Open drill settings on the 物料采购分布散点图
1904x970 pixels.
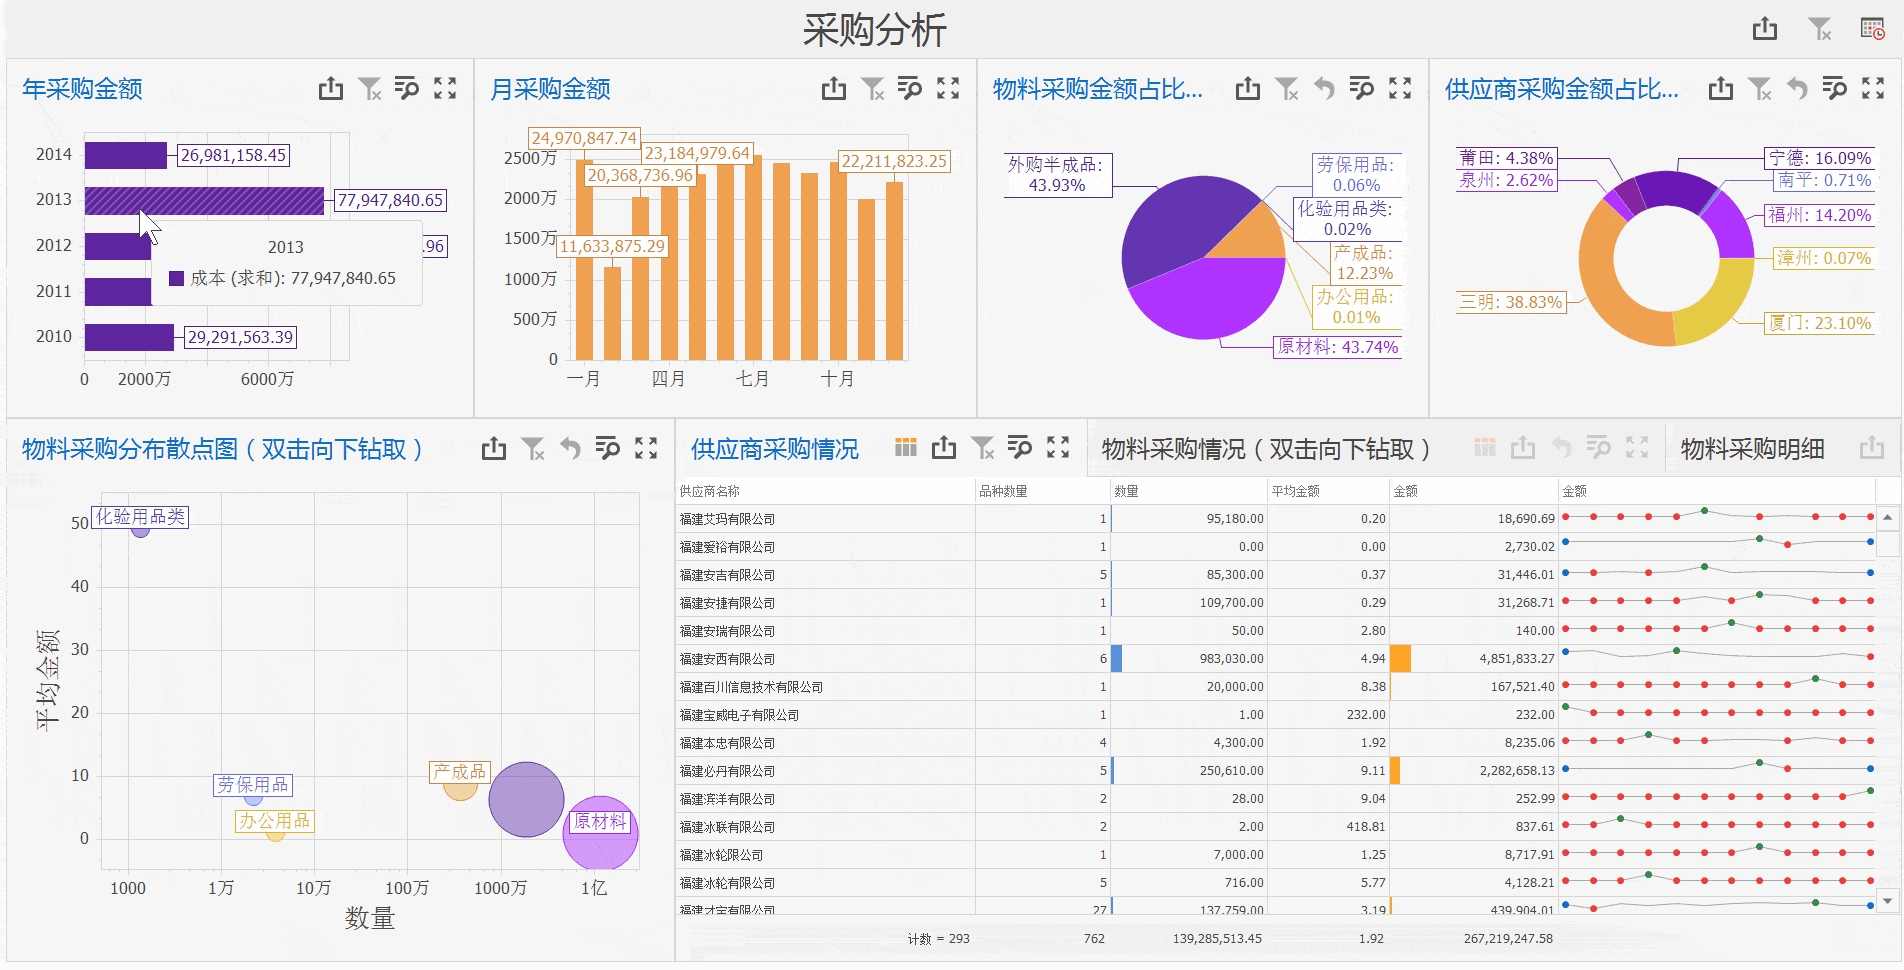tap(608, 448)
